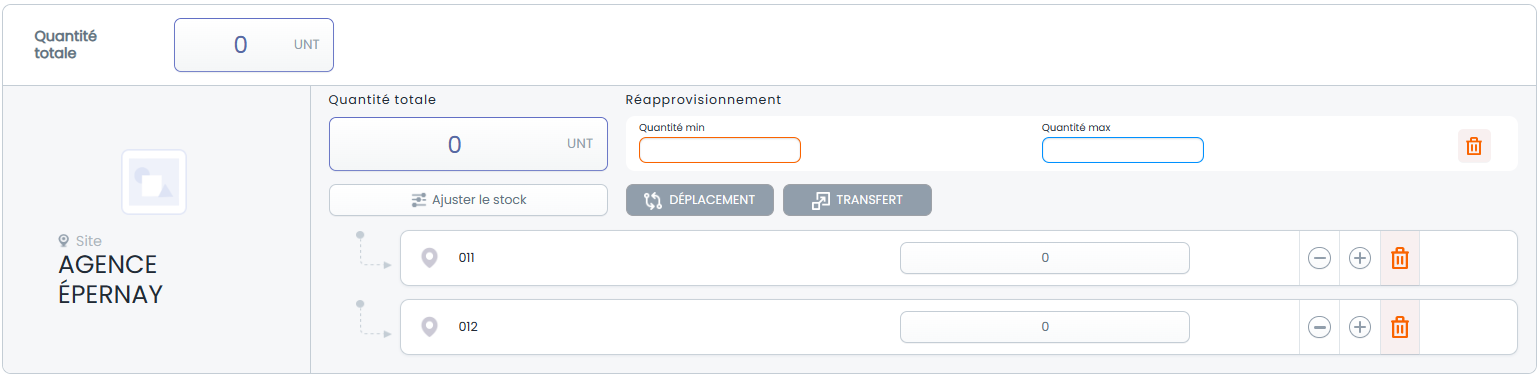Click the minus icon for location 012
This screenshot has width=1539, height=375.
1319,327
